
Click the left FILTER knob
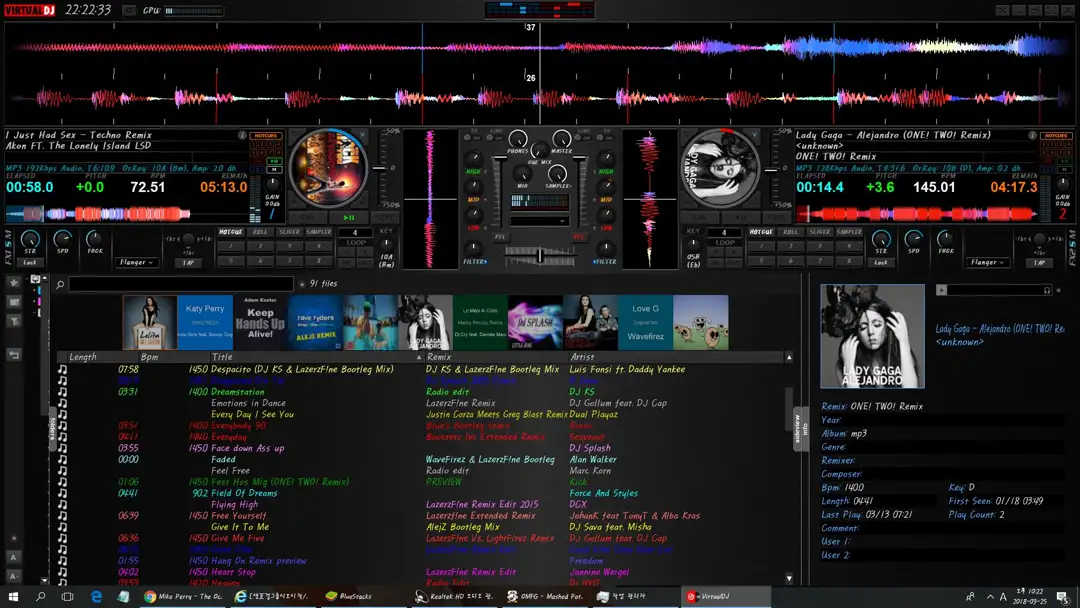click(x=473, y=248)
